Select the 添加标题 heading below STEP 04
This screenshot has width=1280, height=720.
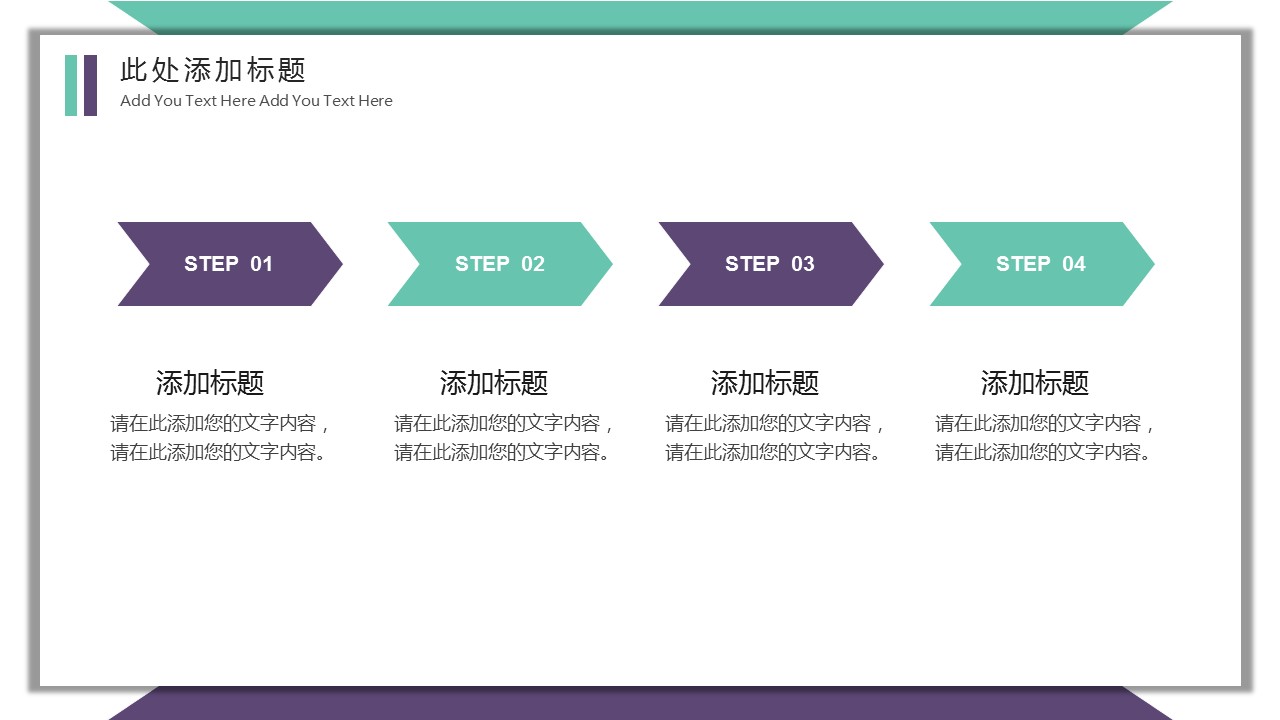tap(1035, 383)
